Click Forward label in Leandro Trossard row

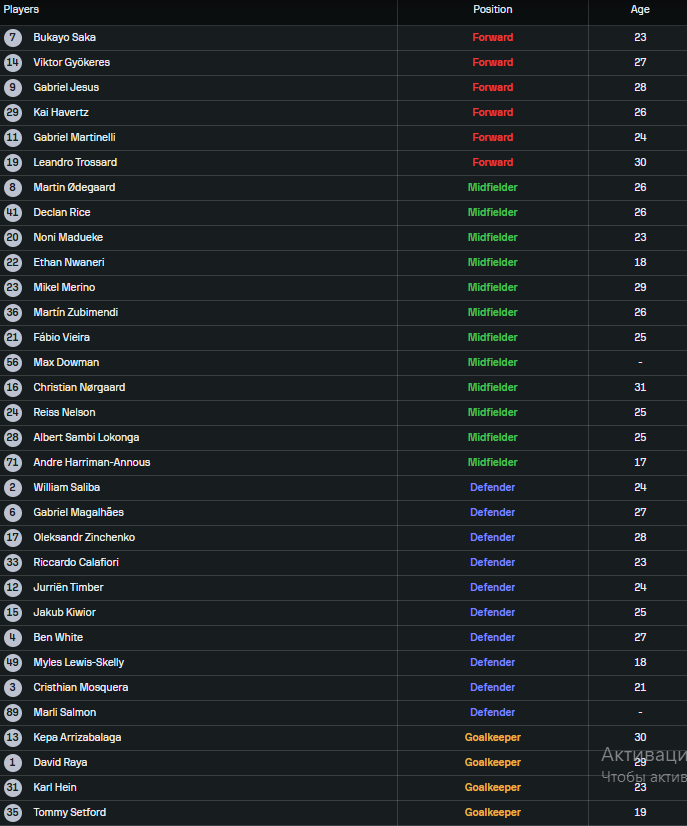click(492, 162)
